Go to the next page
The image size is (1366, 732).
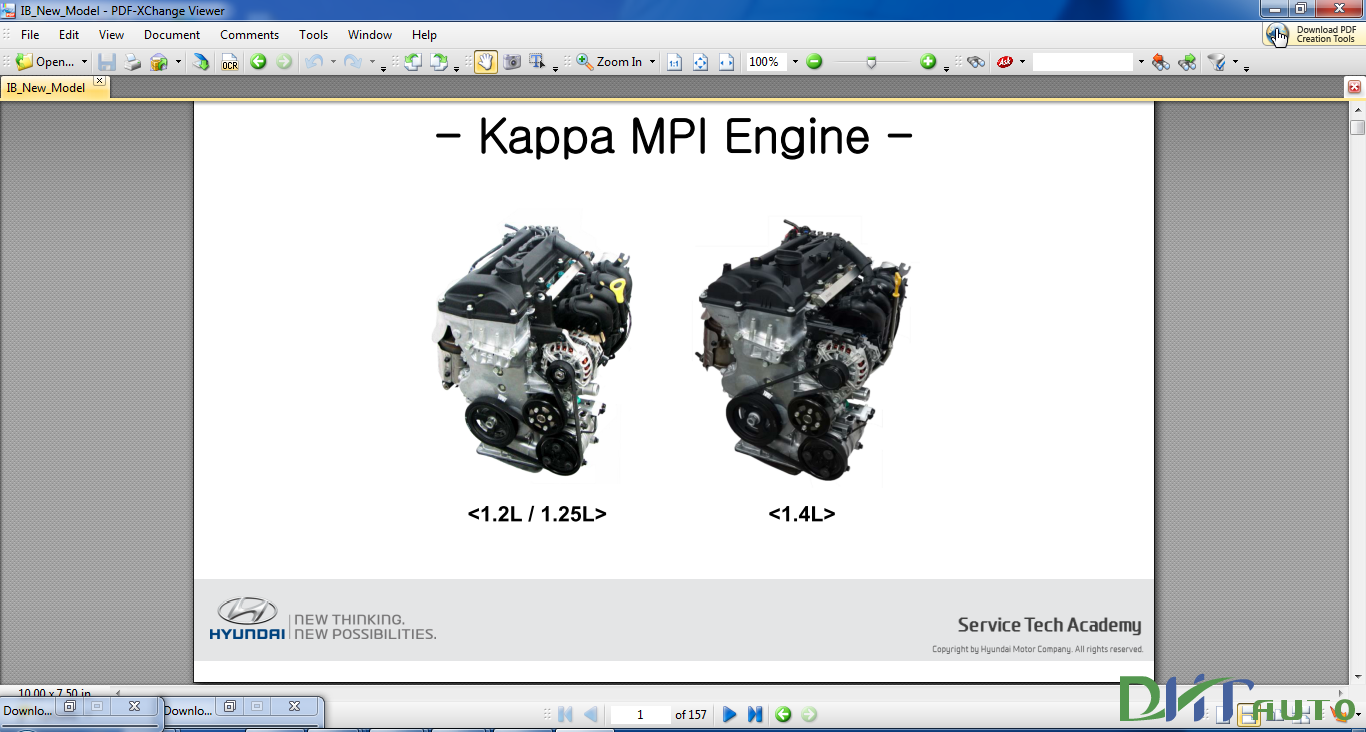(x=729, y=714)
